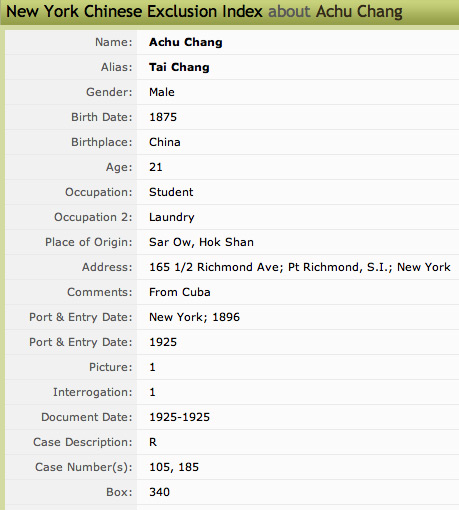Screen dimensions: 459x510
Task: Select the name value 'Achu Chang' in bold
Action: click(x=186, y=42)
